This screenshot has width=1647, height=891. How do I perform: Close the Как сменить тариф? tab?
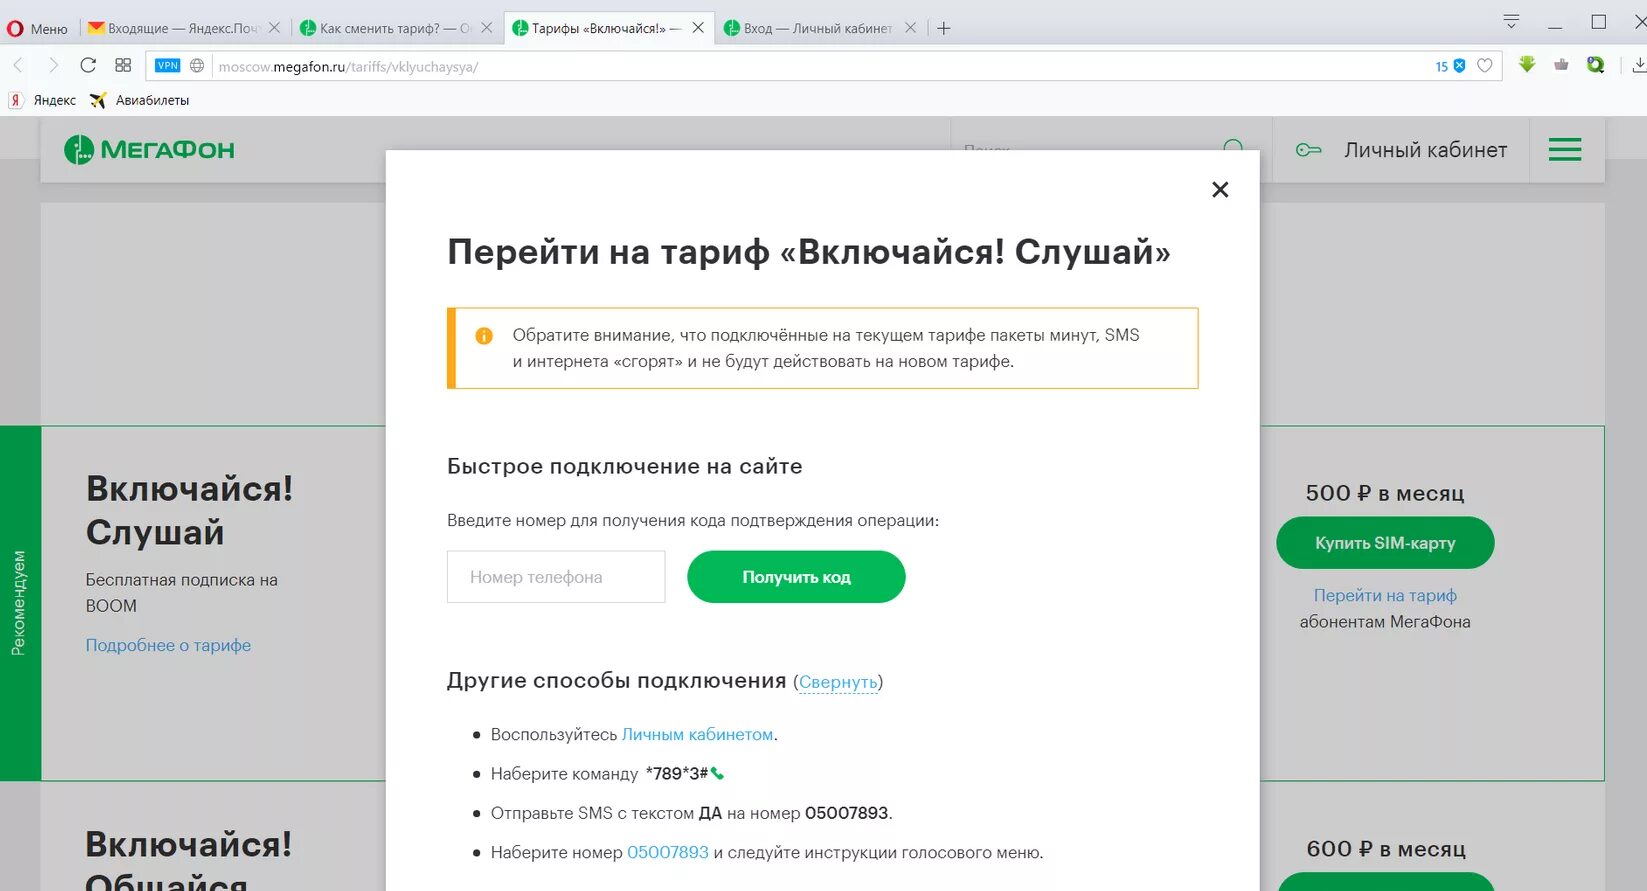coord(486,28)
